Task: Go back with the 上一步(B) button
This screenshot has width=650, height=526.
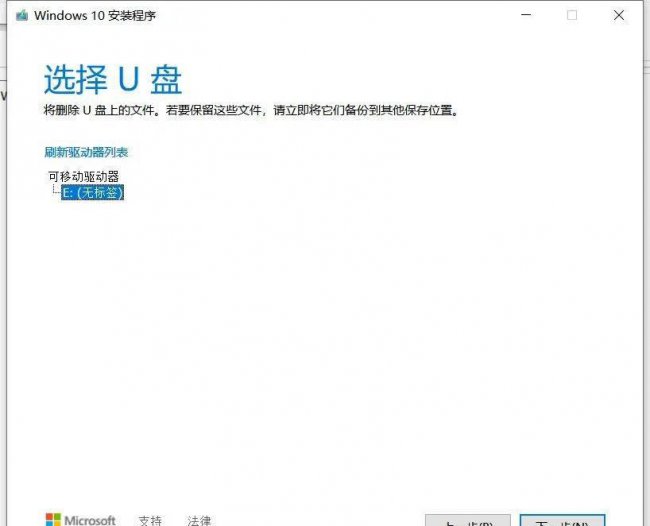Action: coord(468,521)
